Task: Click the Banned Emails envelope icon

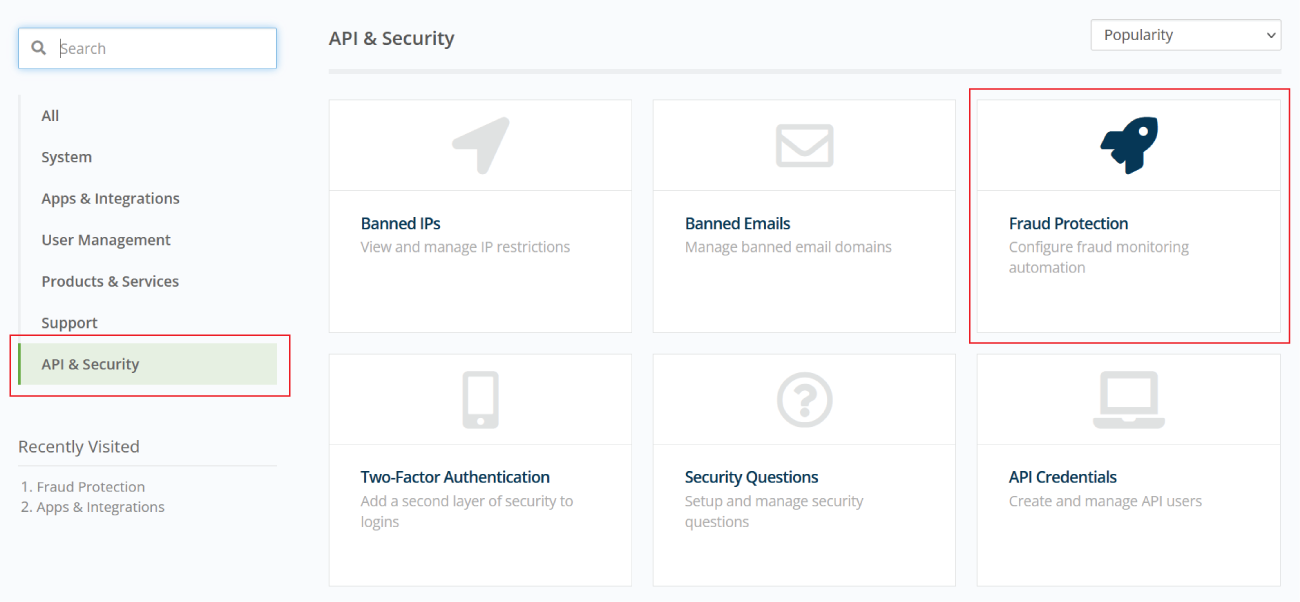Action: pos(804,145)
